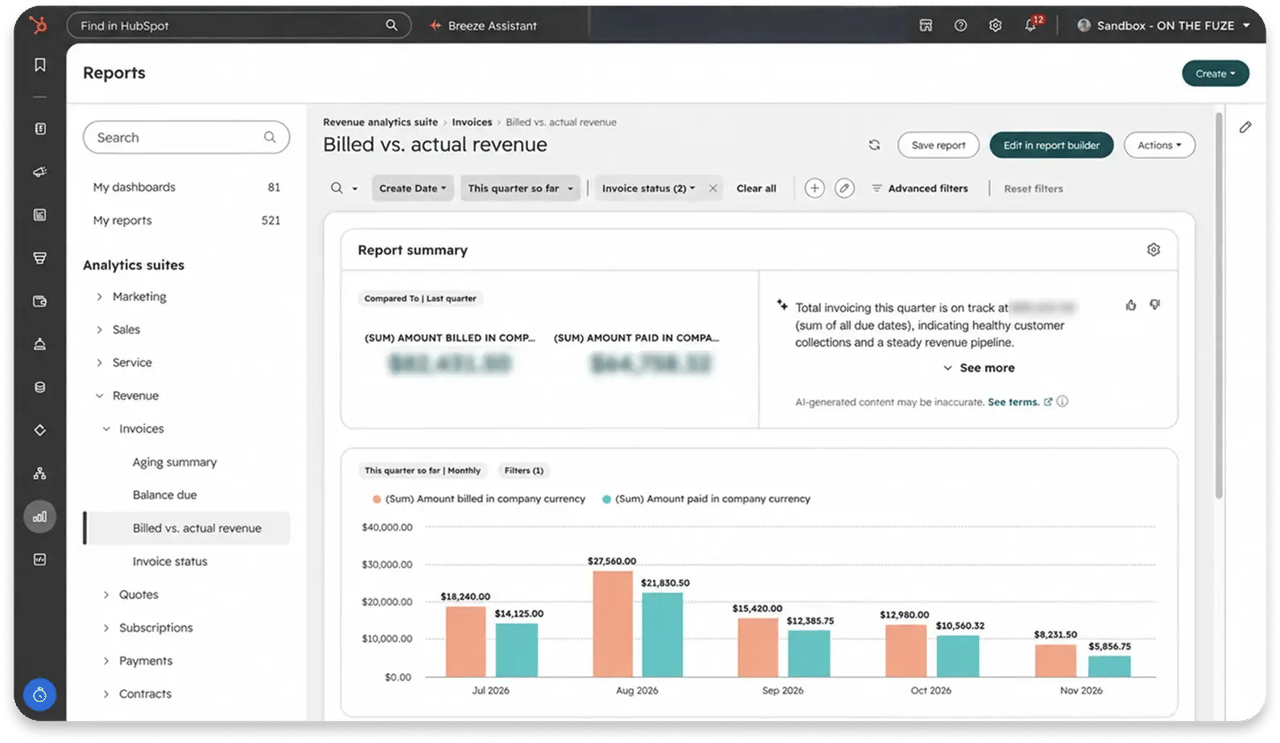Image resolution: width=1280 pixels, height=743 pixels.
Task: Open the Report summary gear settings
Action: click(1153, 250)
